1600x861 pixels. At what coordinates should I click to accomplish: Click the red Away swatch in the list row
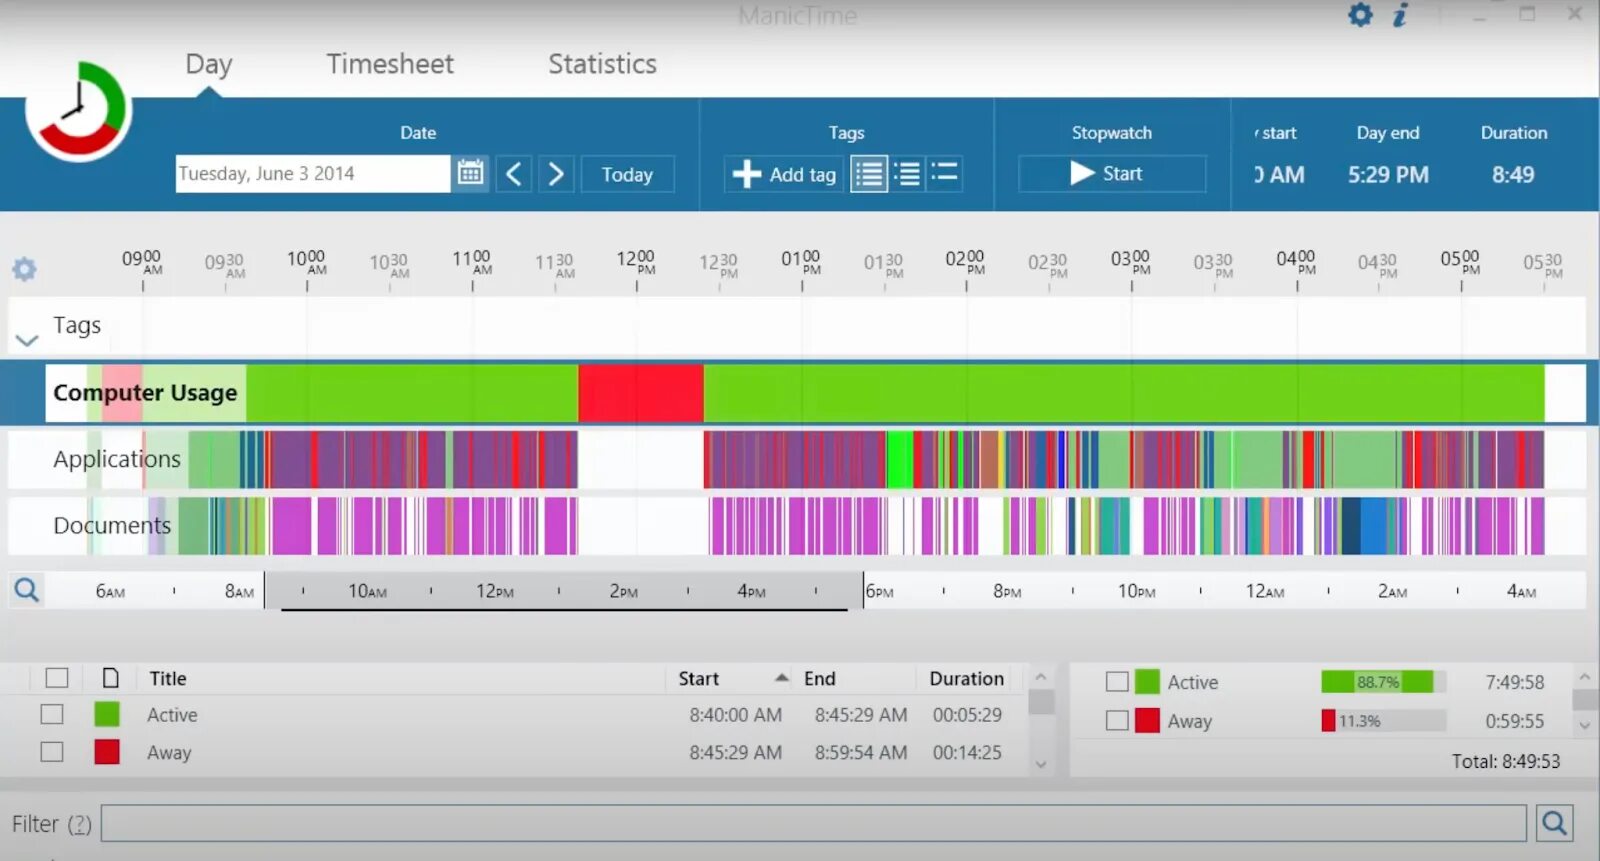tap(107, 752)
